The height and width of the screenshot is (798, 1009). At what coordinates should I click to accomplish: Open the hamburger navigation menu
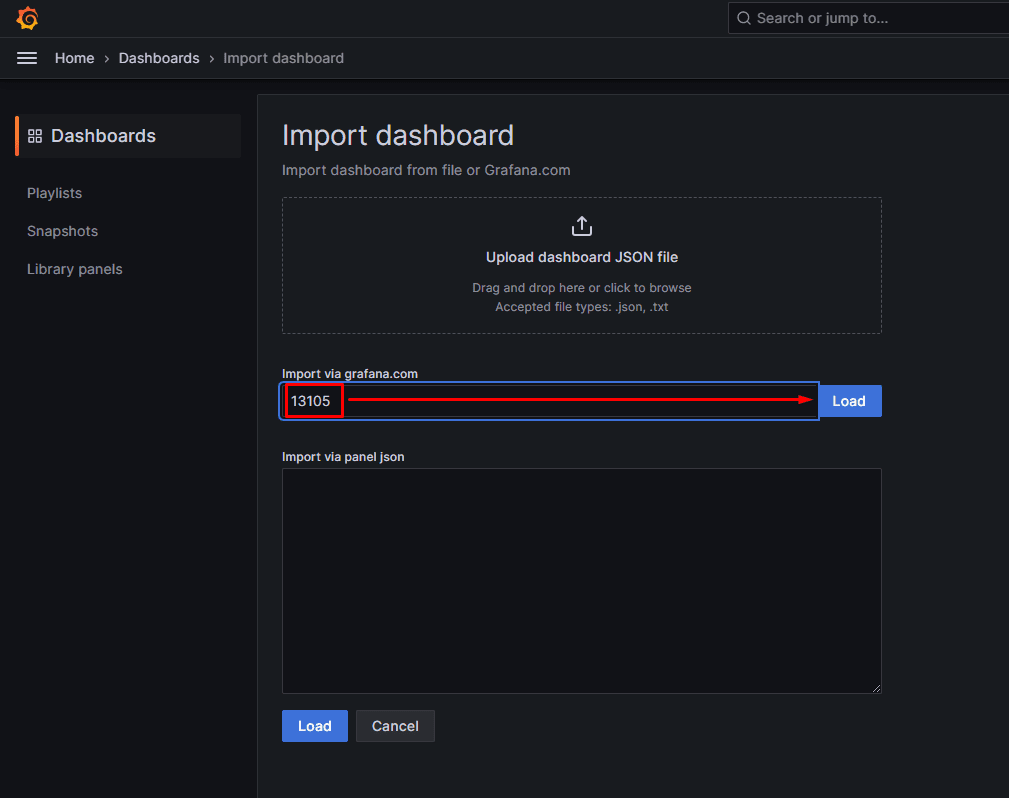(x=26, y=58)
